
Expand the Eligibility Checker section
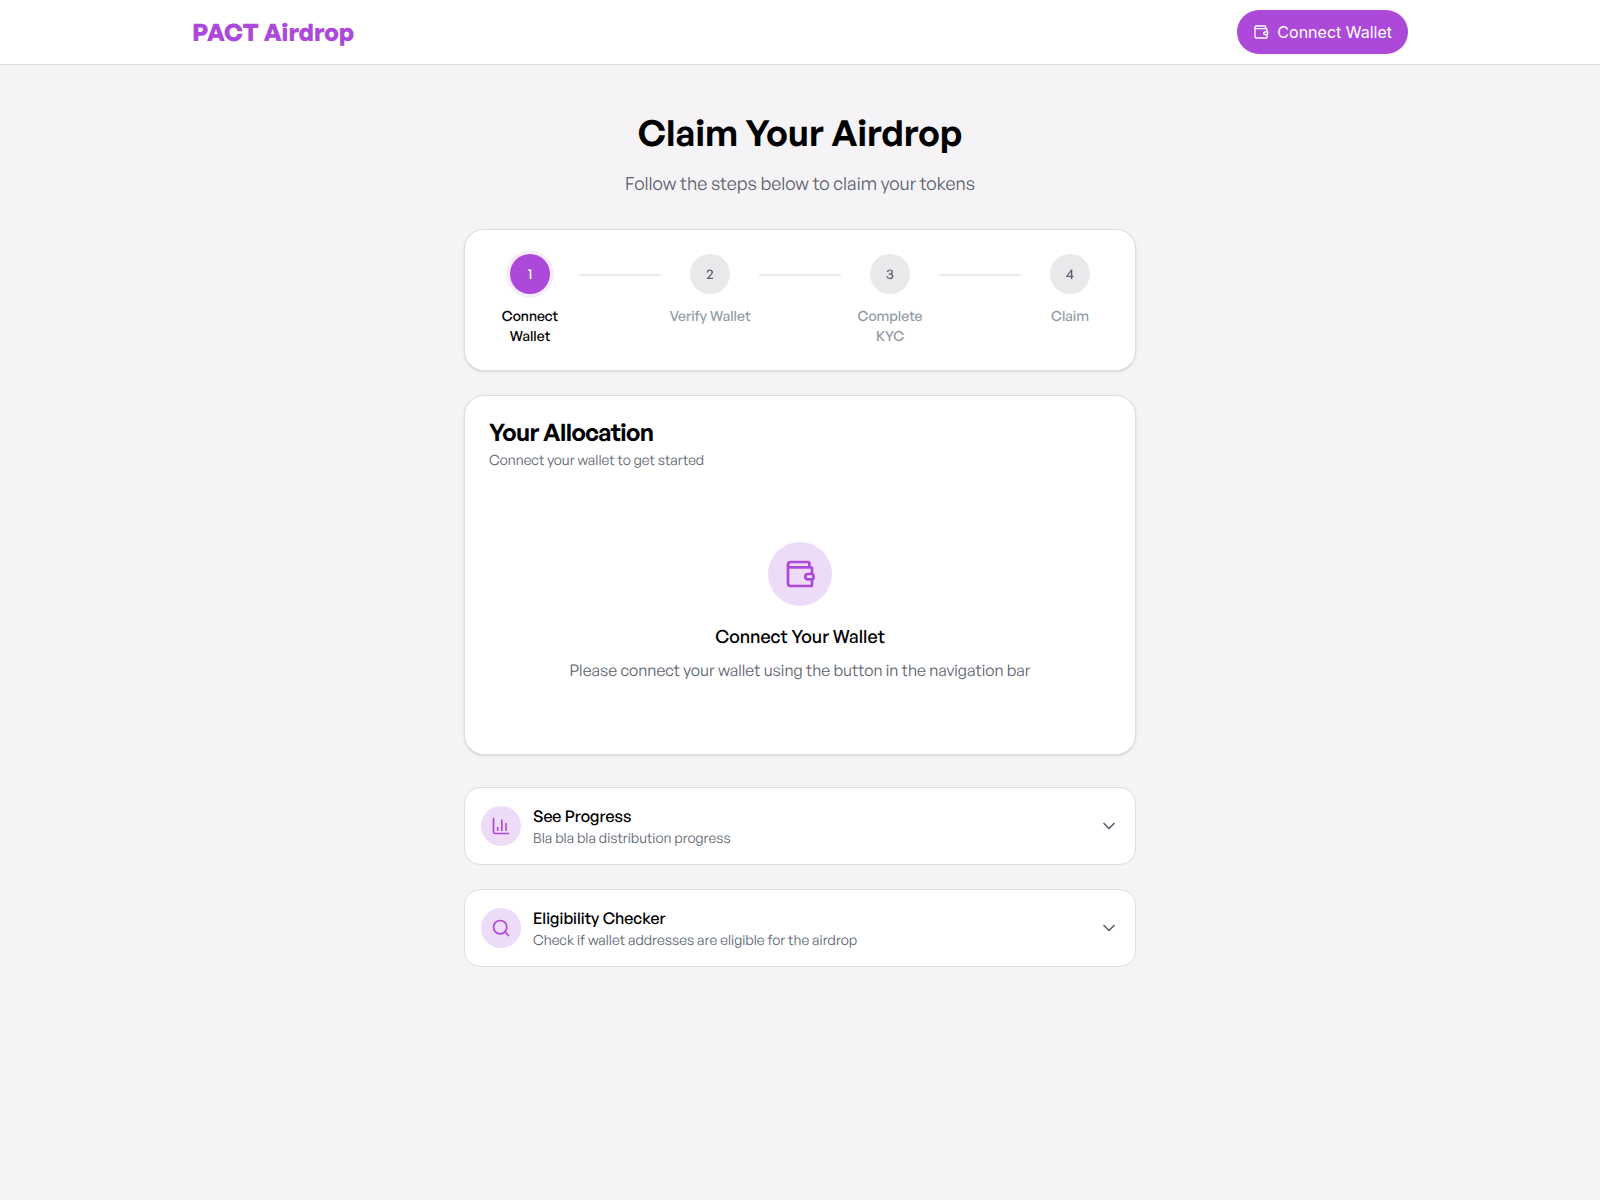pos(799,927)
